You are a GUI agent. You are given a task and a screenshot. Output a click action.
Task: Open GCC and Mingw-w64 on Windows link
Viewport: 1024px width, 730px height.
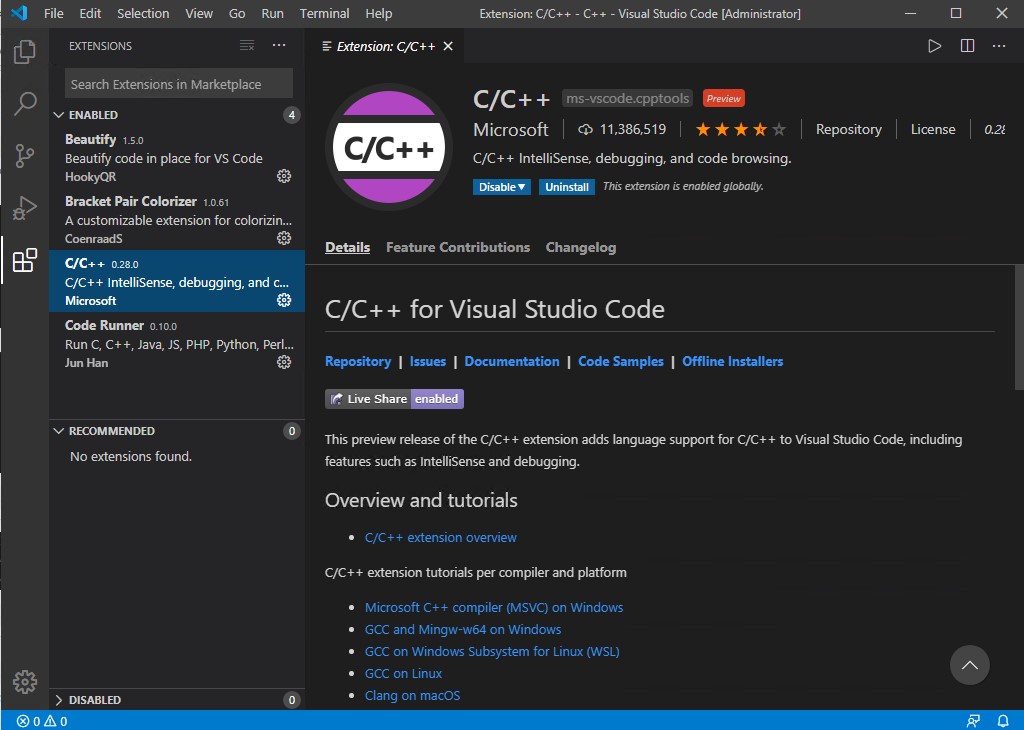tap(463, 629)
